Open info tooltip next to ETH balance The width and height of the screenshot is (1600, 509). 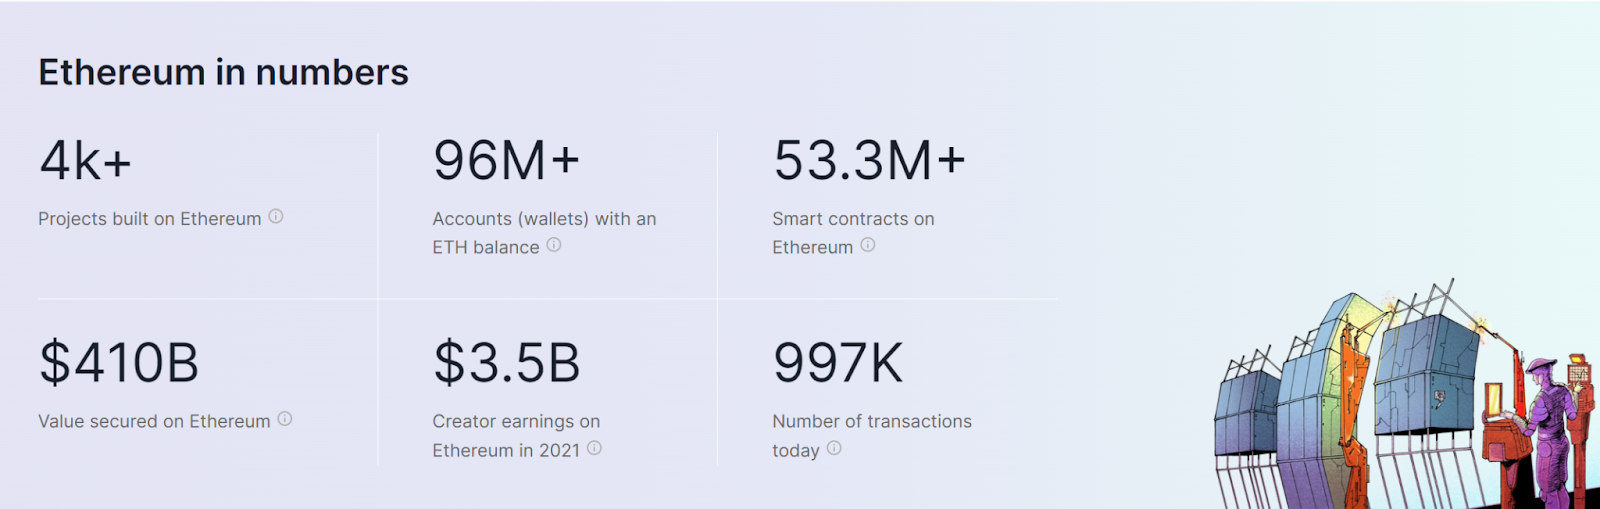pyautogui.click(x=554, y=245)
